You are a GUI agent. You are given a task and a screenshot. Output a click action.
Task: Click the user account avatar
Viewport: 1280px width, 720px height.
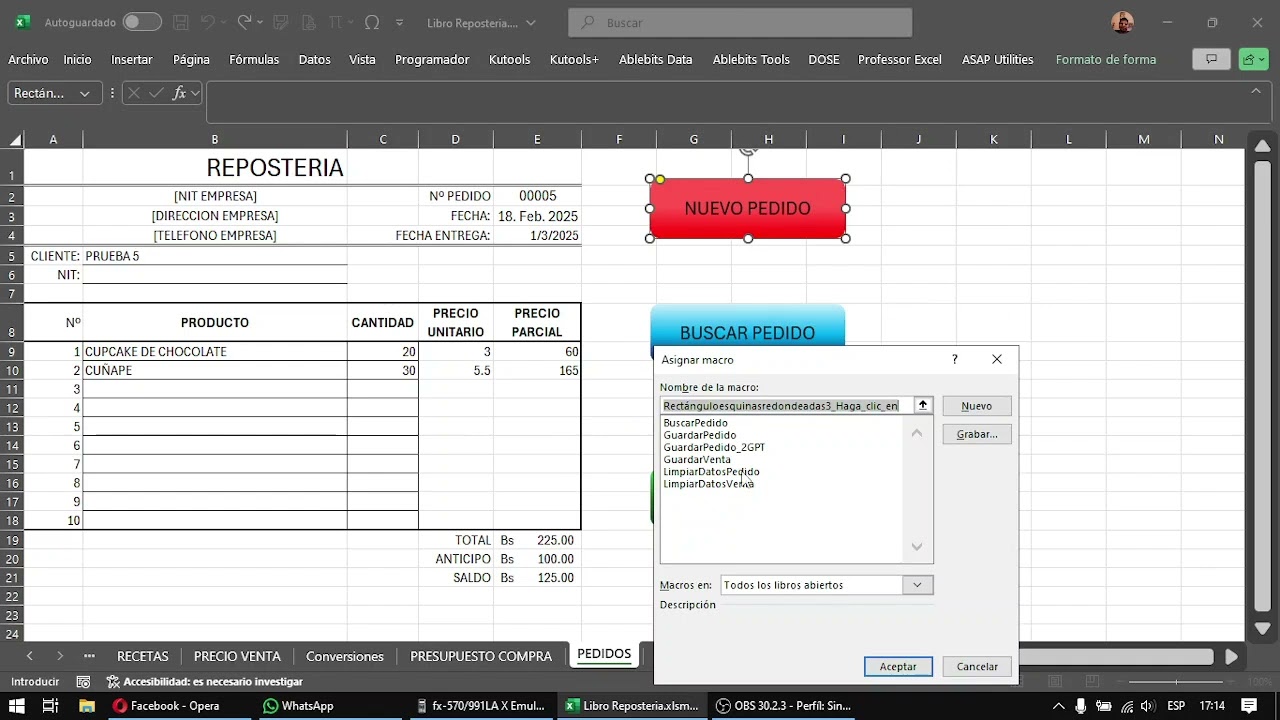1123,22
